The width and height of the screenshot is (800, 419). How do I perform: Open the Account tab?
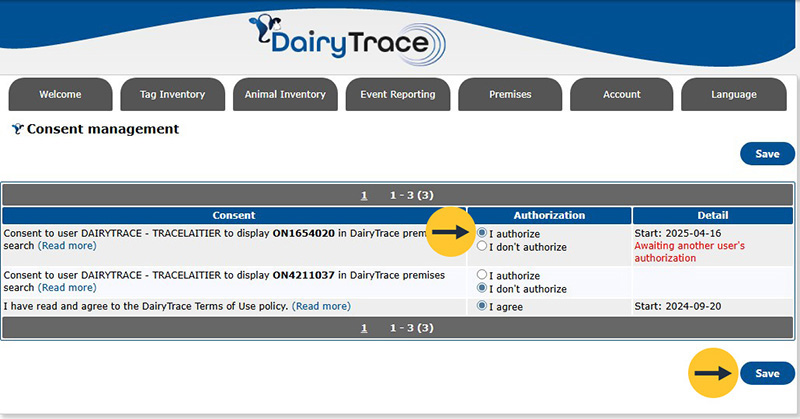coord(621,95)
